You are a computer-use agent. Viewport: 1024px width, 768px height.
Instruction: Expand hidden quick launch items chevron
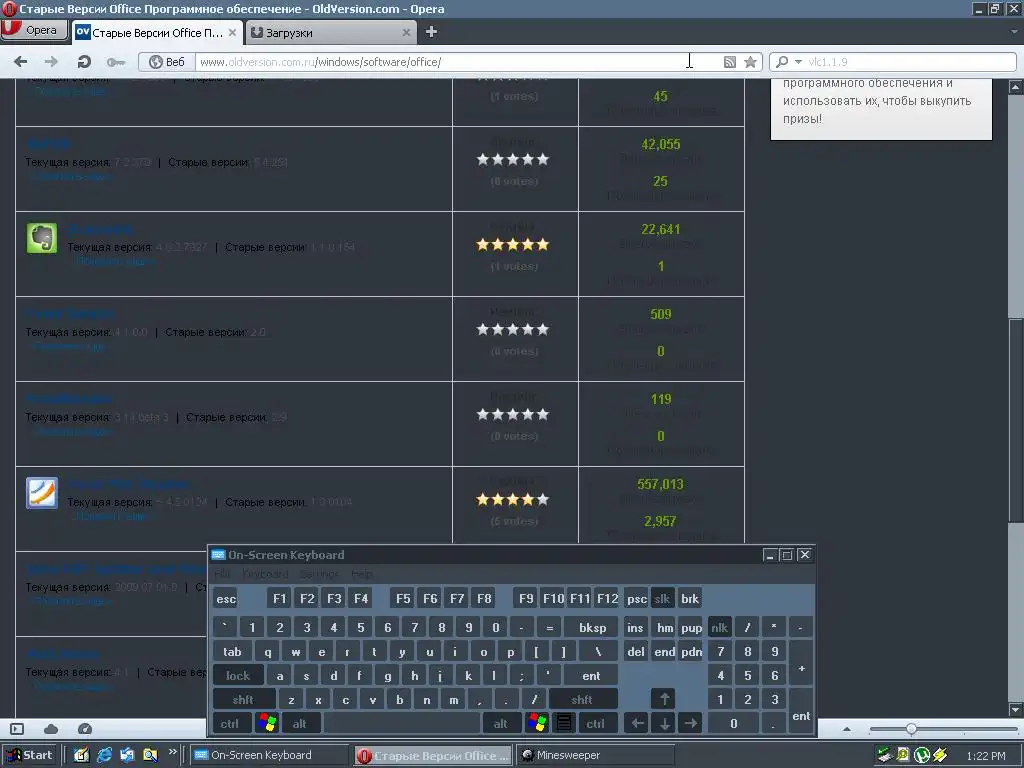tap(172, 752)
